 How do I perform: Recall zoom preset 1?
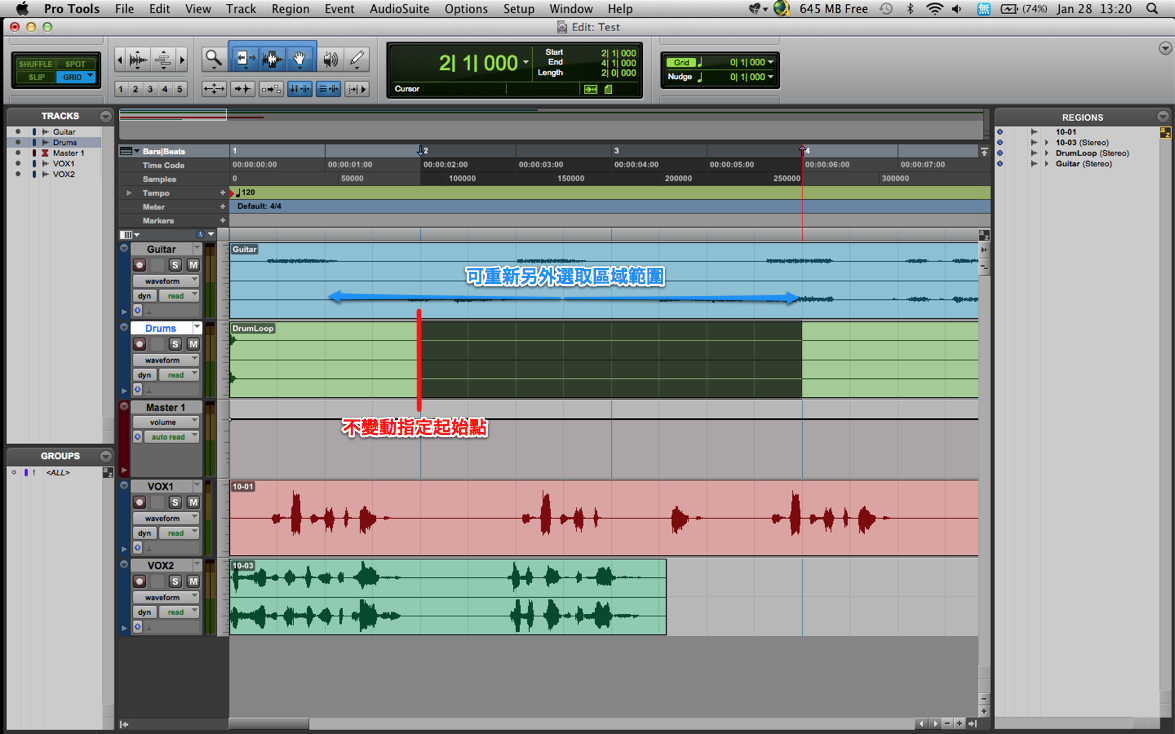coord(121,88)
